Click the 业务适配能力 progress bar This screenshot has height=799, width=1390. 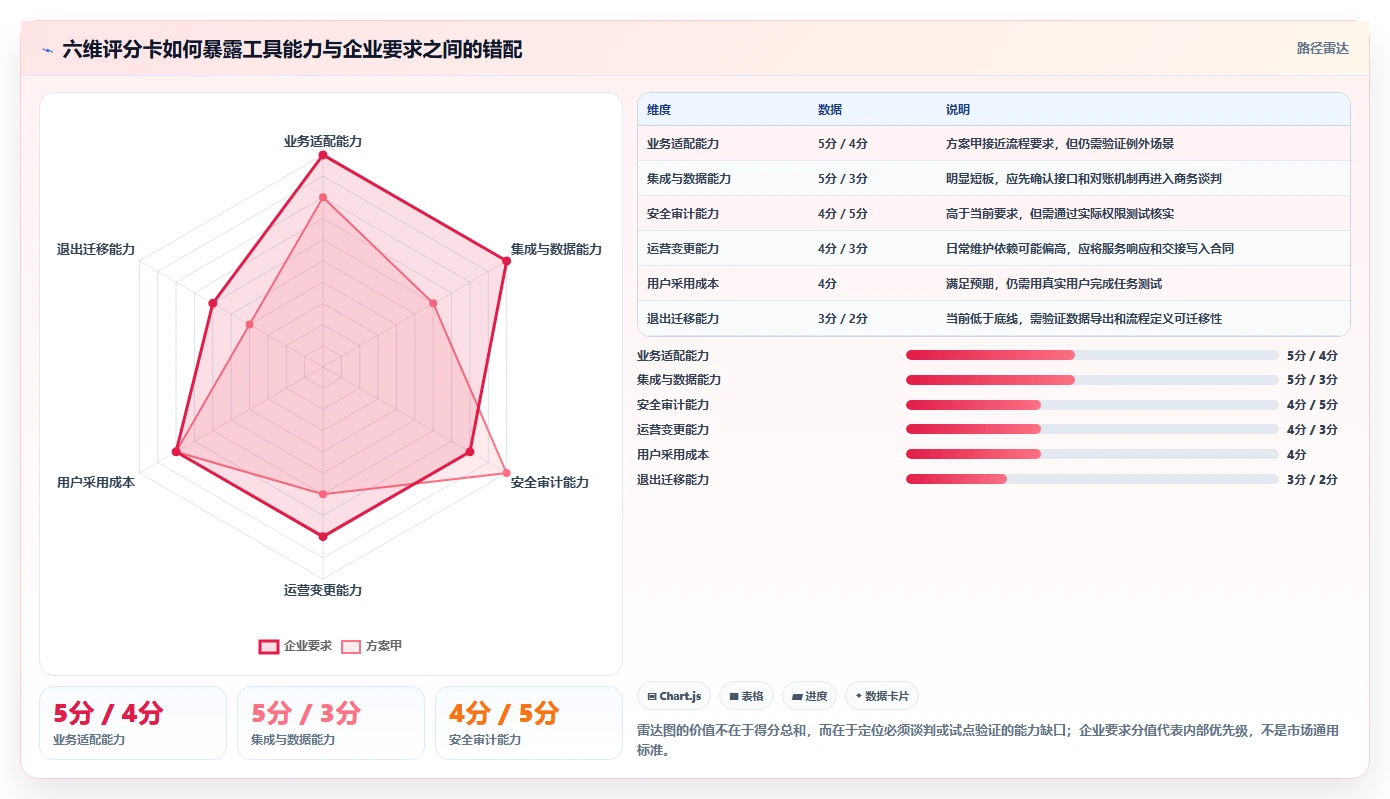click(x=1092, y=355)
